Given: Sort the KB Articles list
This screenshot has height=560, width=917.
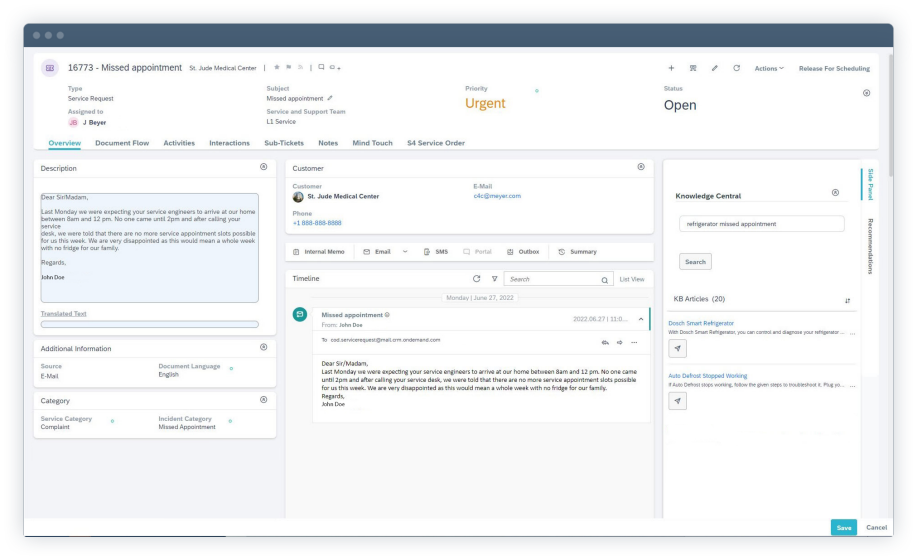Looking at the screenshot, I should coord(847,300).
